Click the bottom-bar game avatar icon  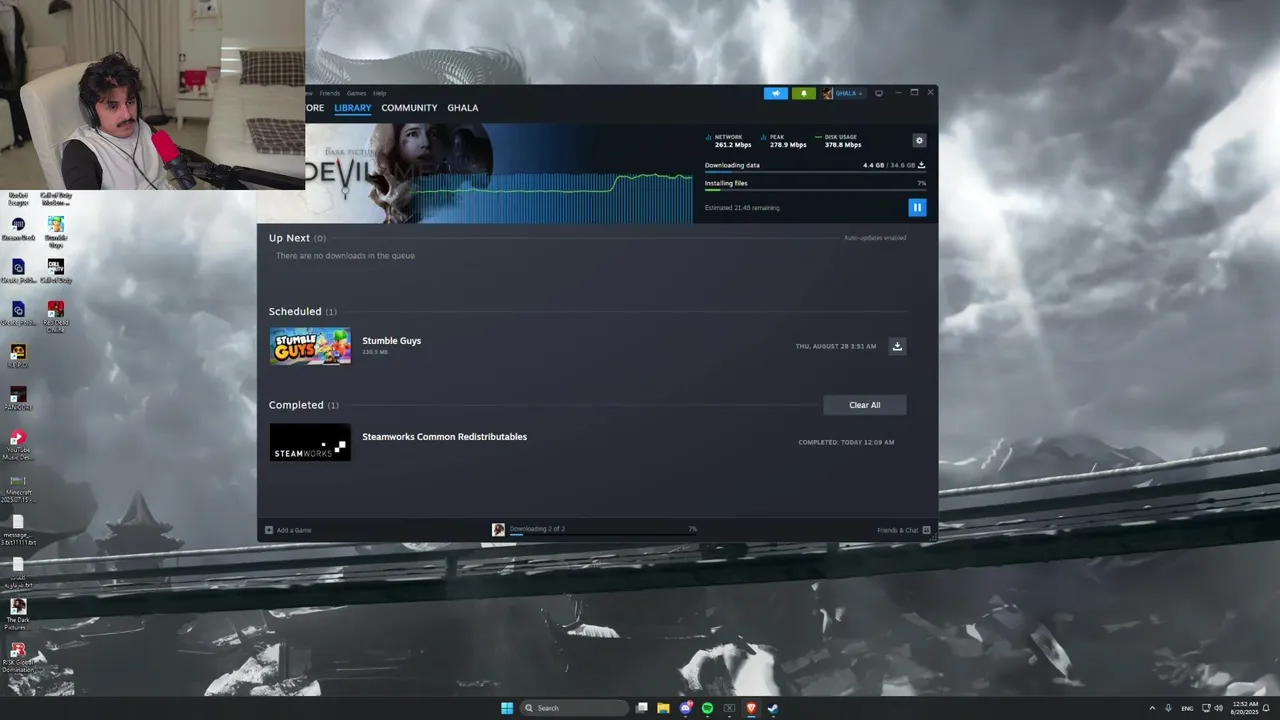pyautogui.click(x=498, y=530)
